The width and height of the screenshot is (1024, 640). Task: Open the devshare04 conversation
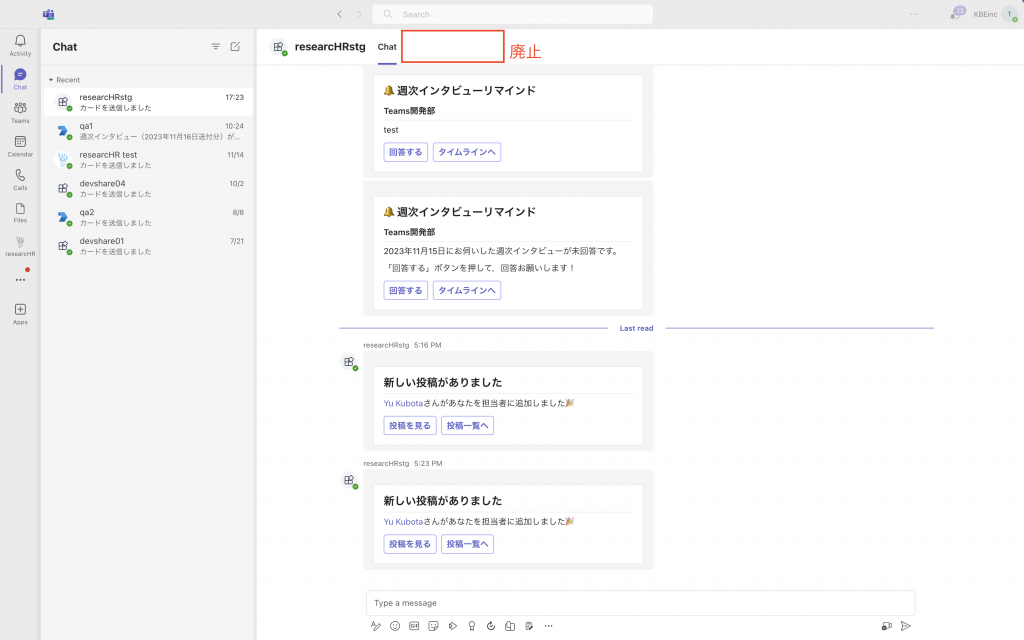click(x=148, y=188)
